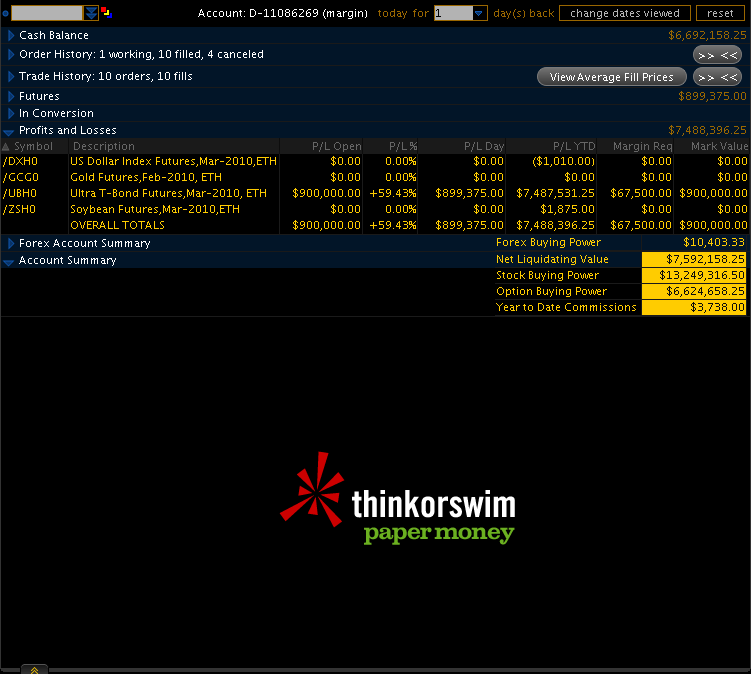The width and height of the screenshot is (751, 674).
Task: Expand the Futures section
Action: (11, 96)
